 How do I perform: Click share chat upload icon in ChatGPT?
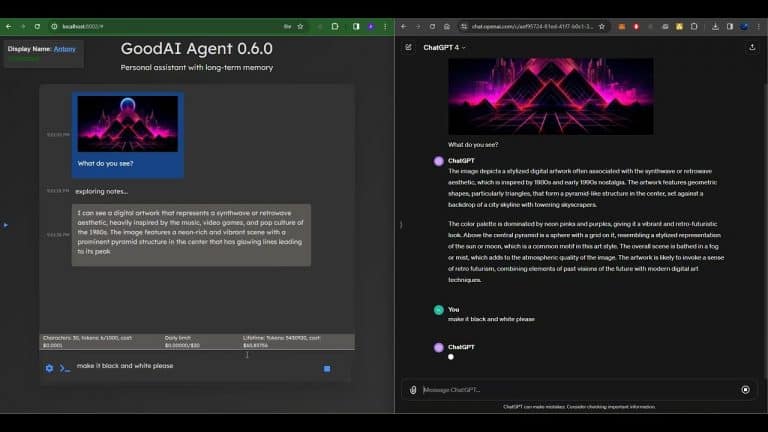pos(752,48)
